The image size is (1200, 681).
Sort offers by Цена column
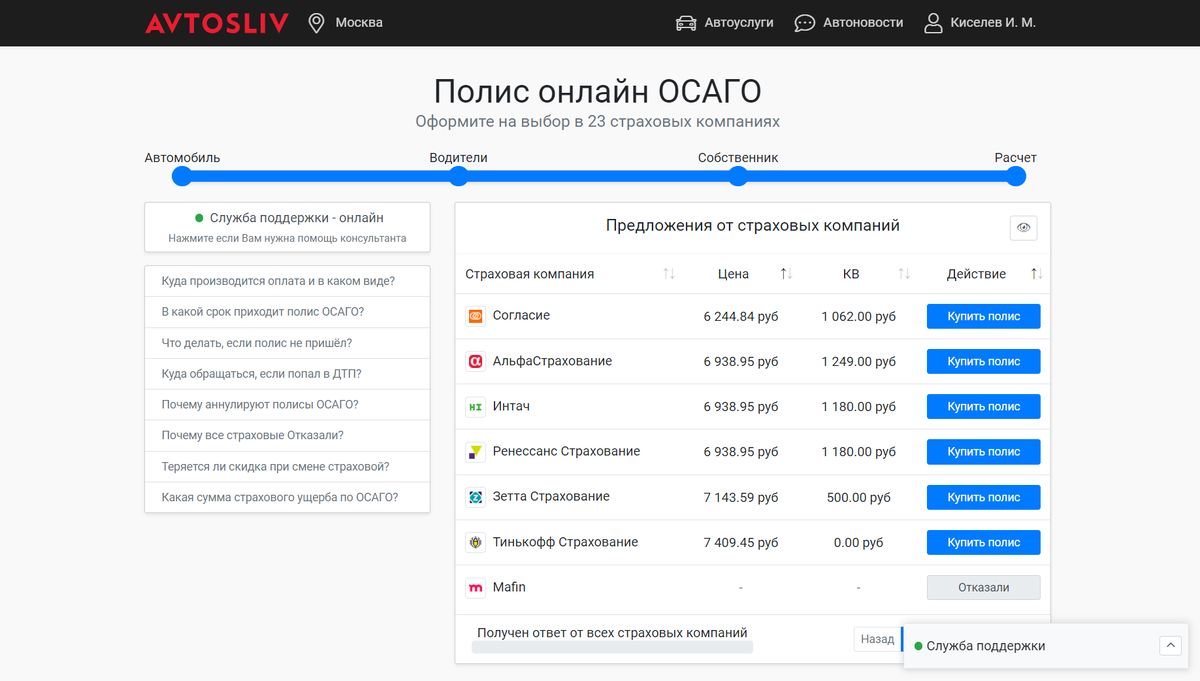(786, 273)
